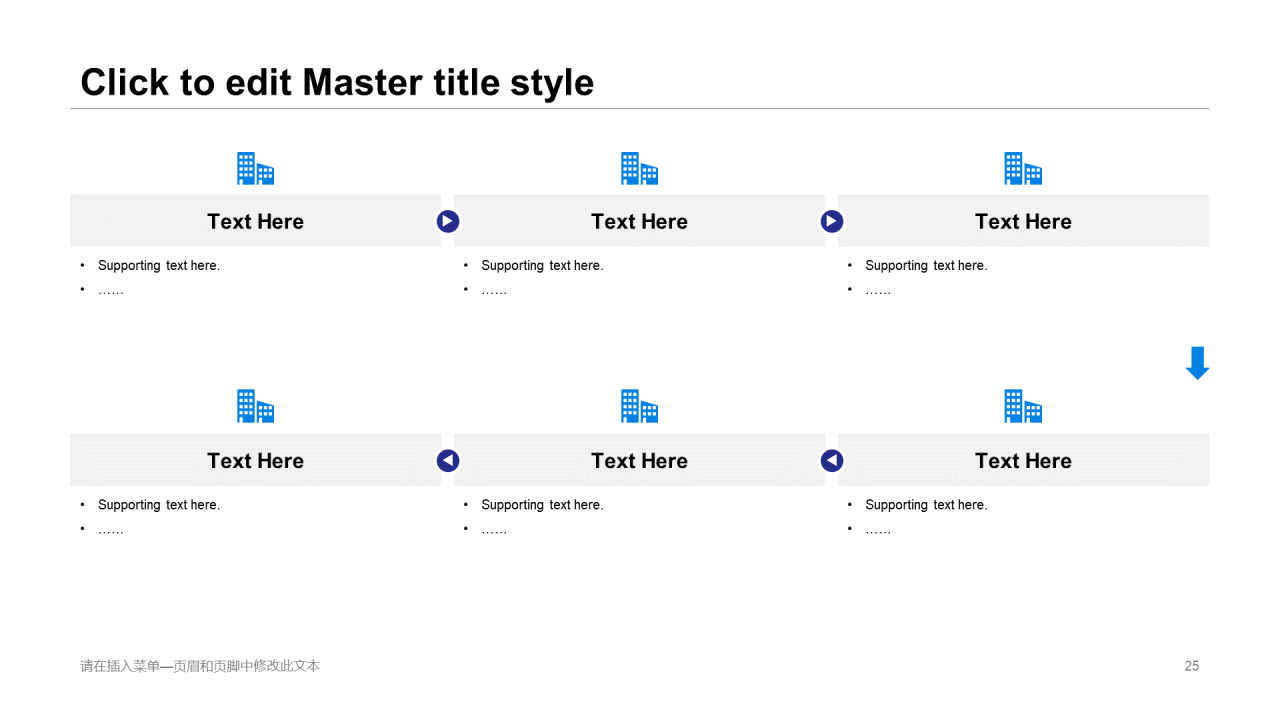The width and height of the screenshot is (1280, 720).
Task: Select the building icon above the top-middle block
Action: click(x=639, y=169)
